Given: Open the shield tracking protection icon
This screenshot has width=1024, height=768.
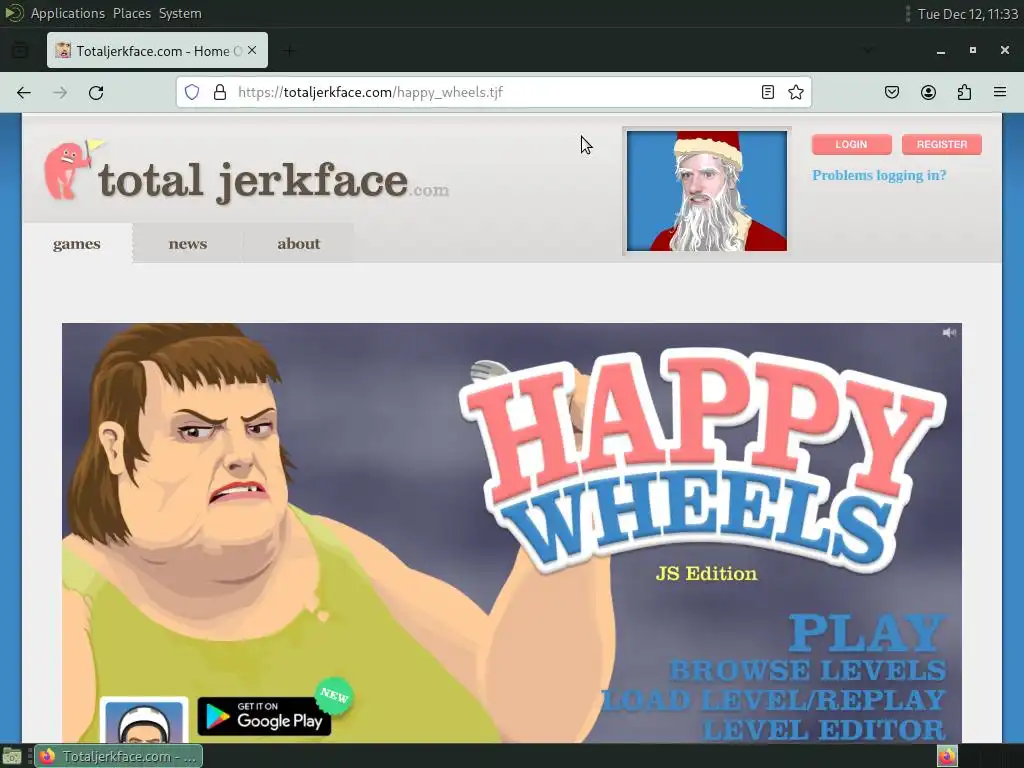Looking at the screenshot, I should tap(191, 92).
